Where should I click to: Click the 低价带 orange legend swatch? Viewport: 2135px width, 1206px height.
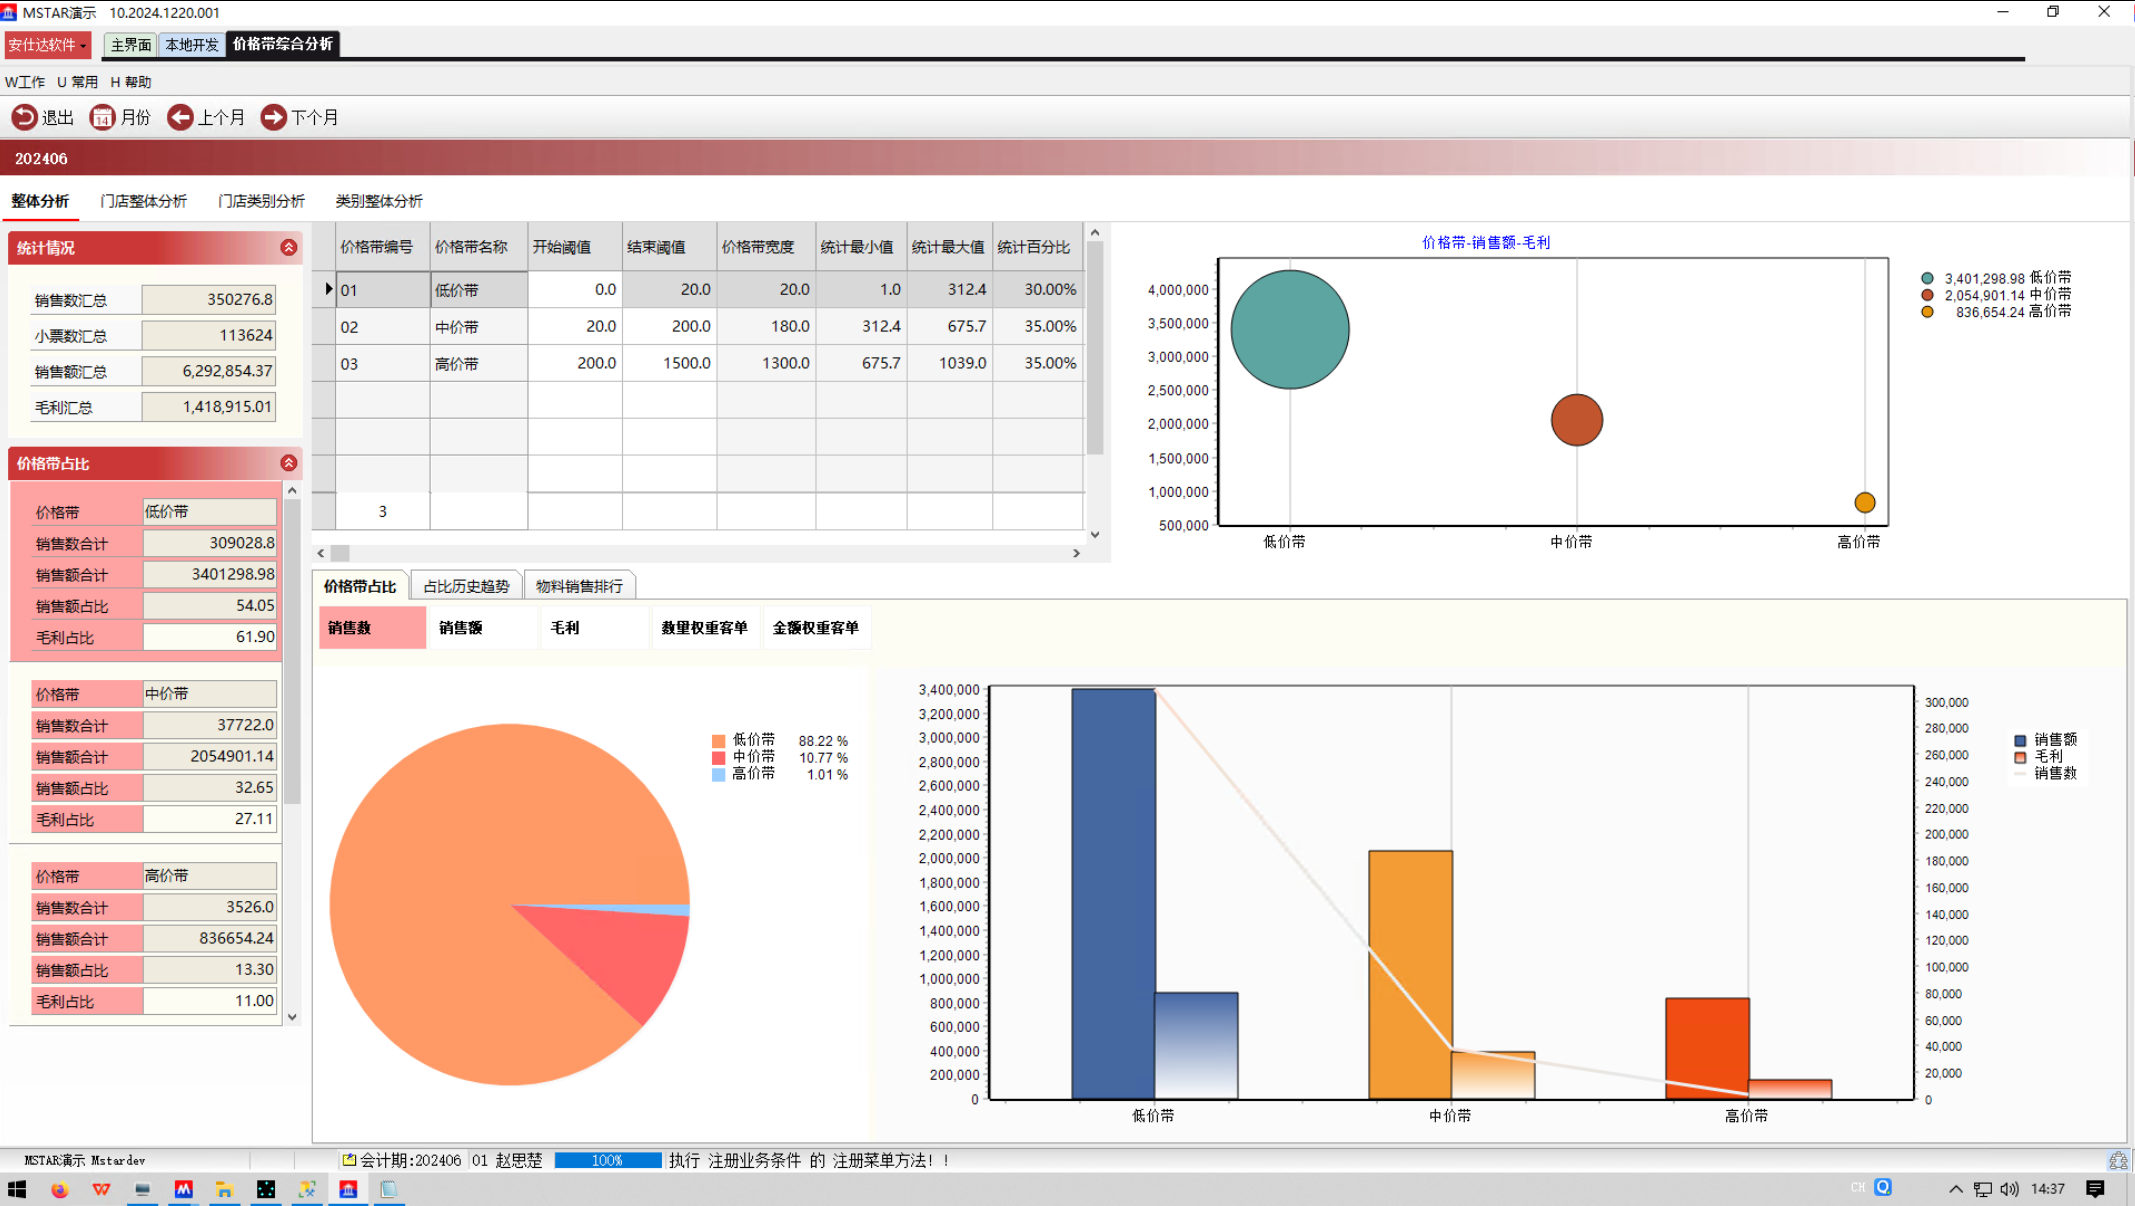pos(718,741)
